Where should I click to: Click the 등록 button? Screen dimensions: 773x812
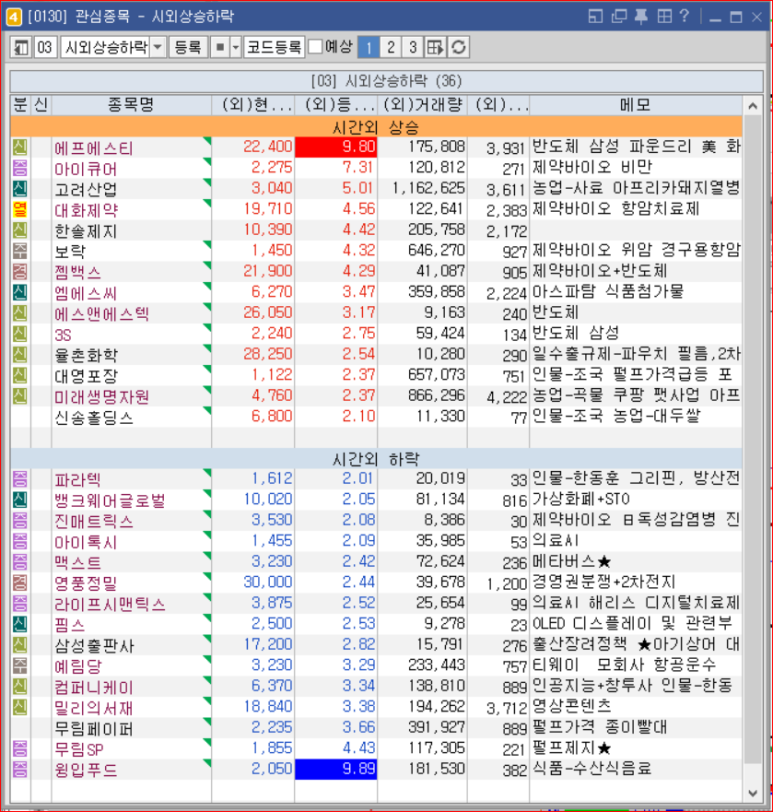point(188,48)
